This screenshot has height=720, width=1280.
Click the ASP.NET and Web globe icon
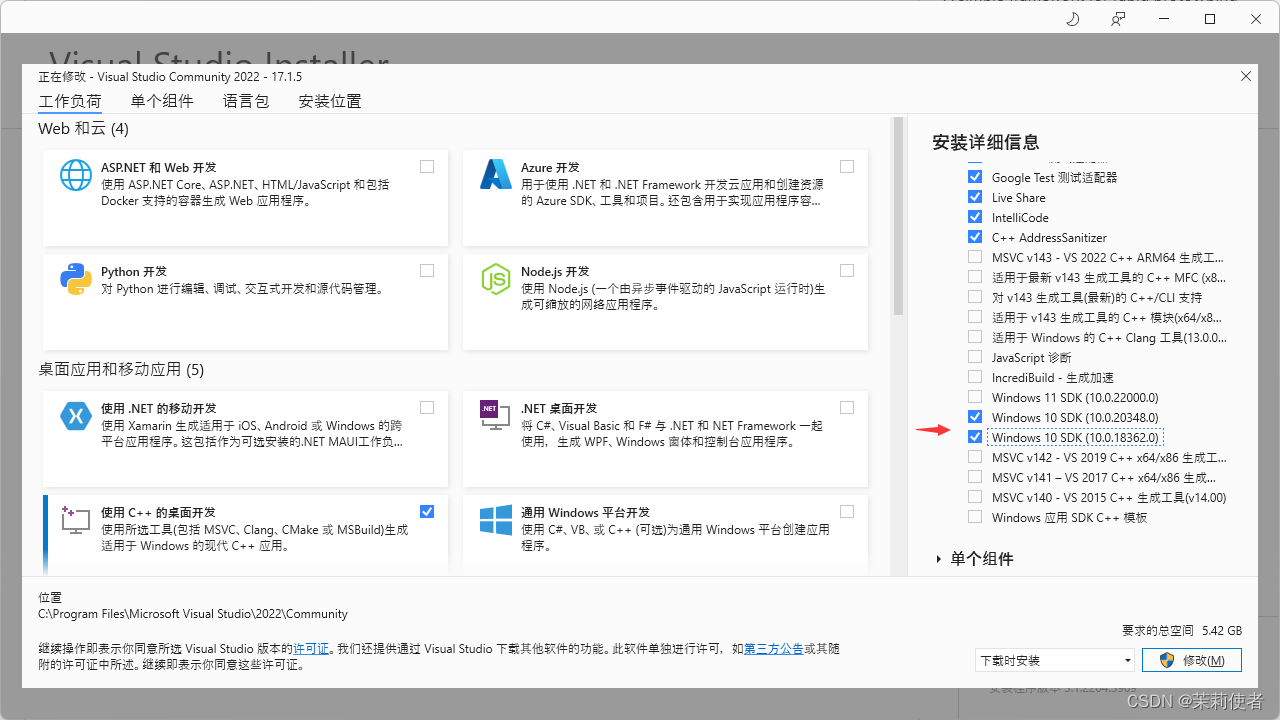pyautogui.click(x=76, y=175)
